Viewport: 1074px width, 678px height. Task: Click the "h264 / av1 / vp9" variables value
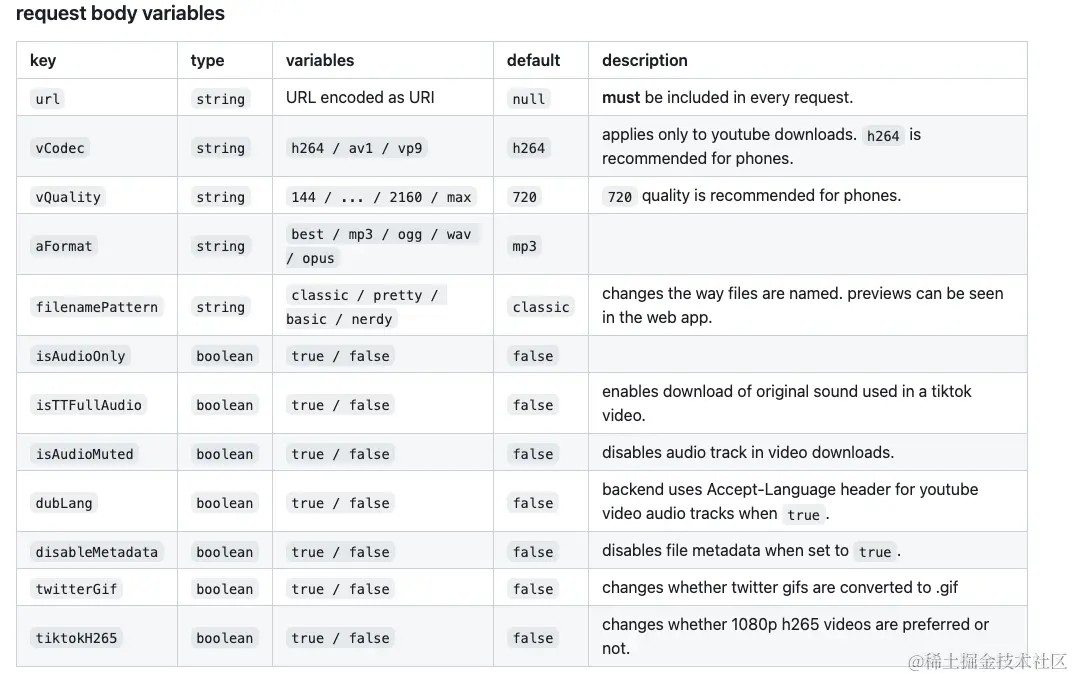pos(357,148)
